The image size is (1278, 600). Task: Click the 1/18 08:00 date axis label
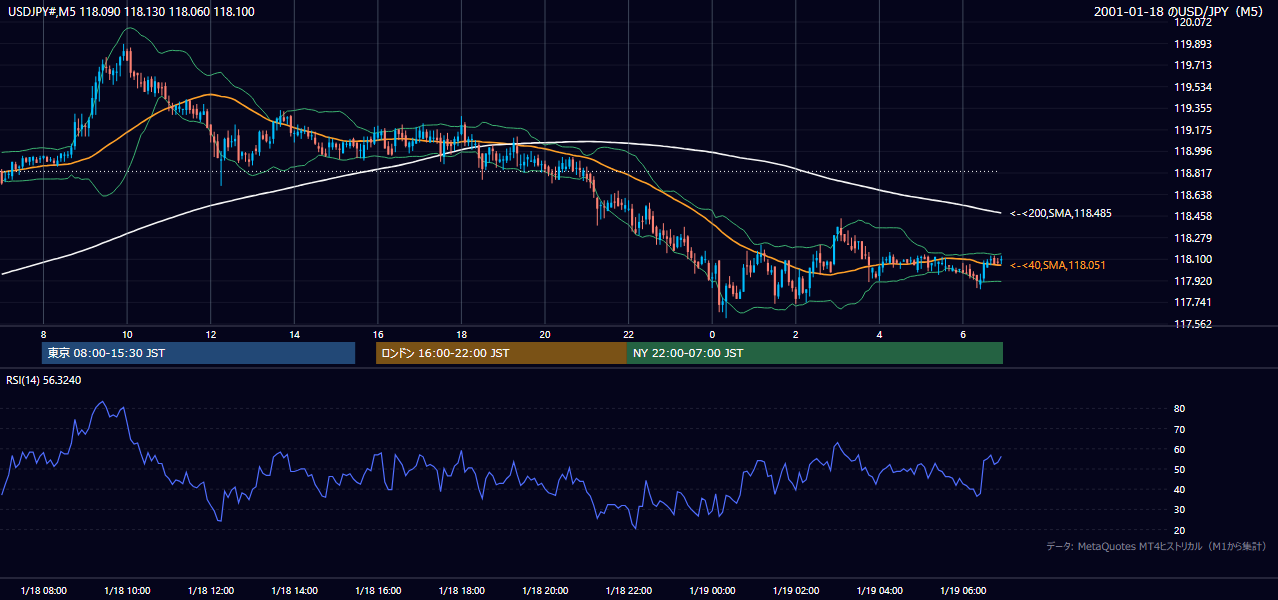click(43, 591)
